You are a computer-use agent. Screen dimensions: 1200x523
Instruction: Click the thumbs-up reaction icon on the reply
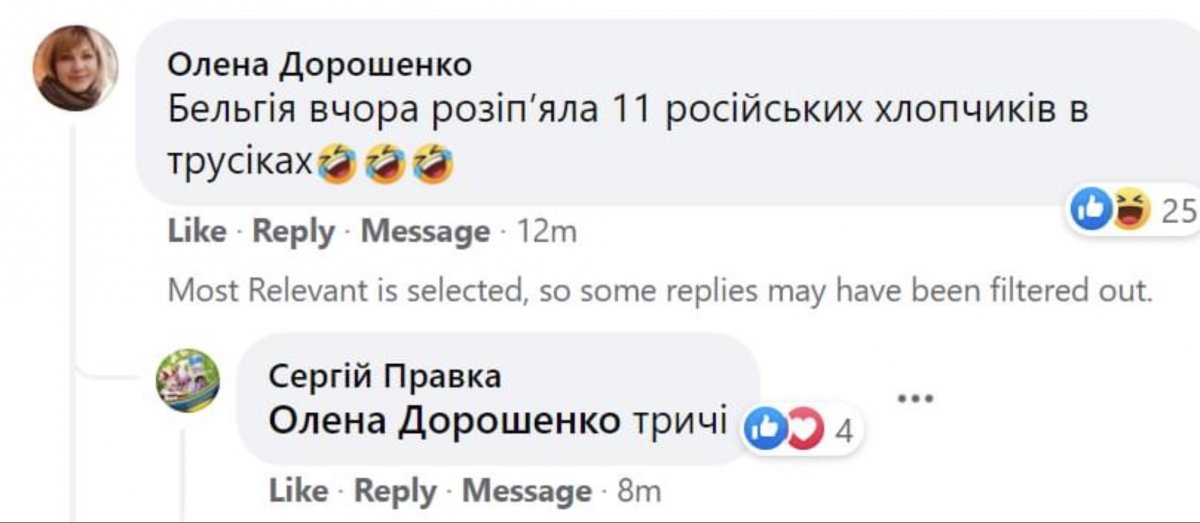[765, 430]
